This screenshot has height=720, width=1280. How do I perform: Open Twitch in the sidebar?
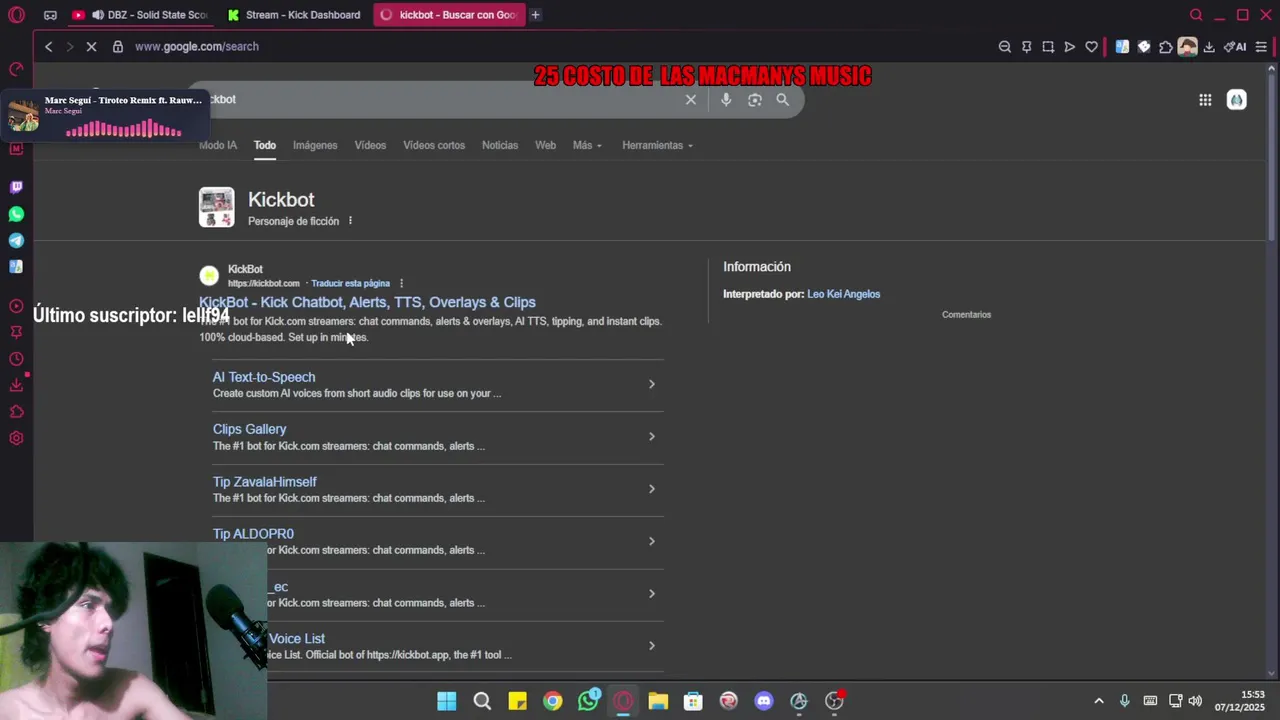(16, 187)
